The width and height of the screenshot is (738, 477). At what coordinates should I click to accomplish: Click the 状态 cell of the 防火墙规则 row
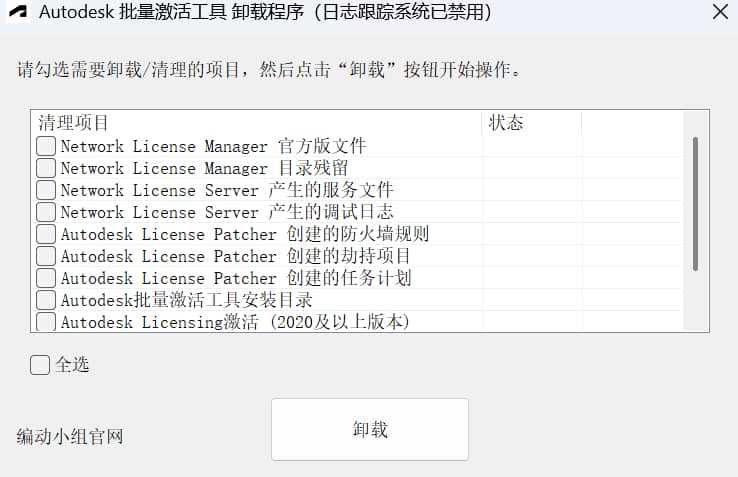tap(531, 234)
